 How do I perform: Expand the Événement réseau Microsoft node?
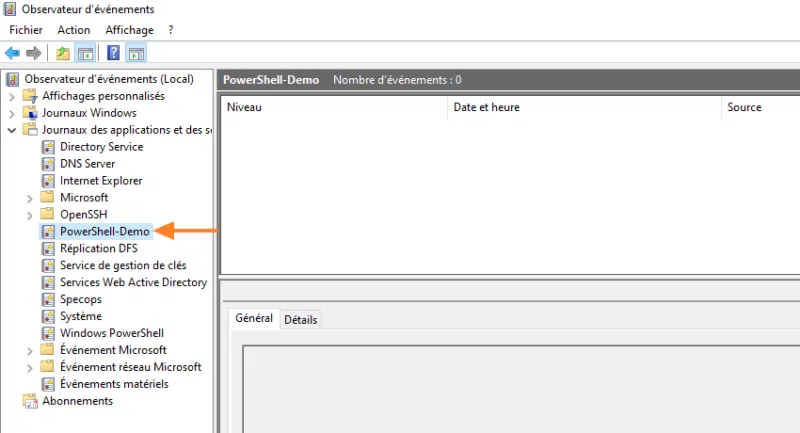pyautogui.click(x=30, y=367)
